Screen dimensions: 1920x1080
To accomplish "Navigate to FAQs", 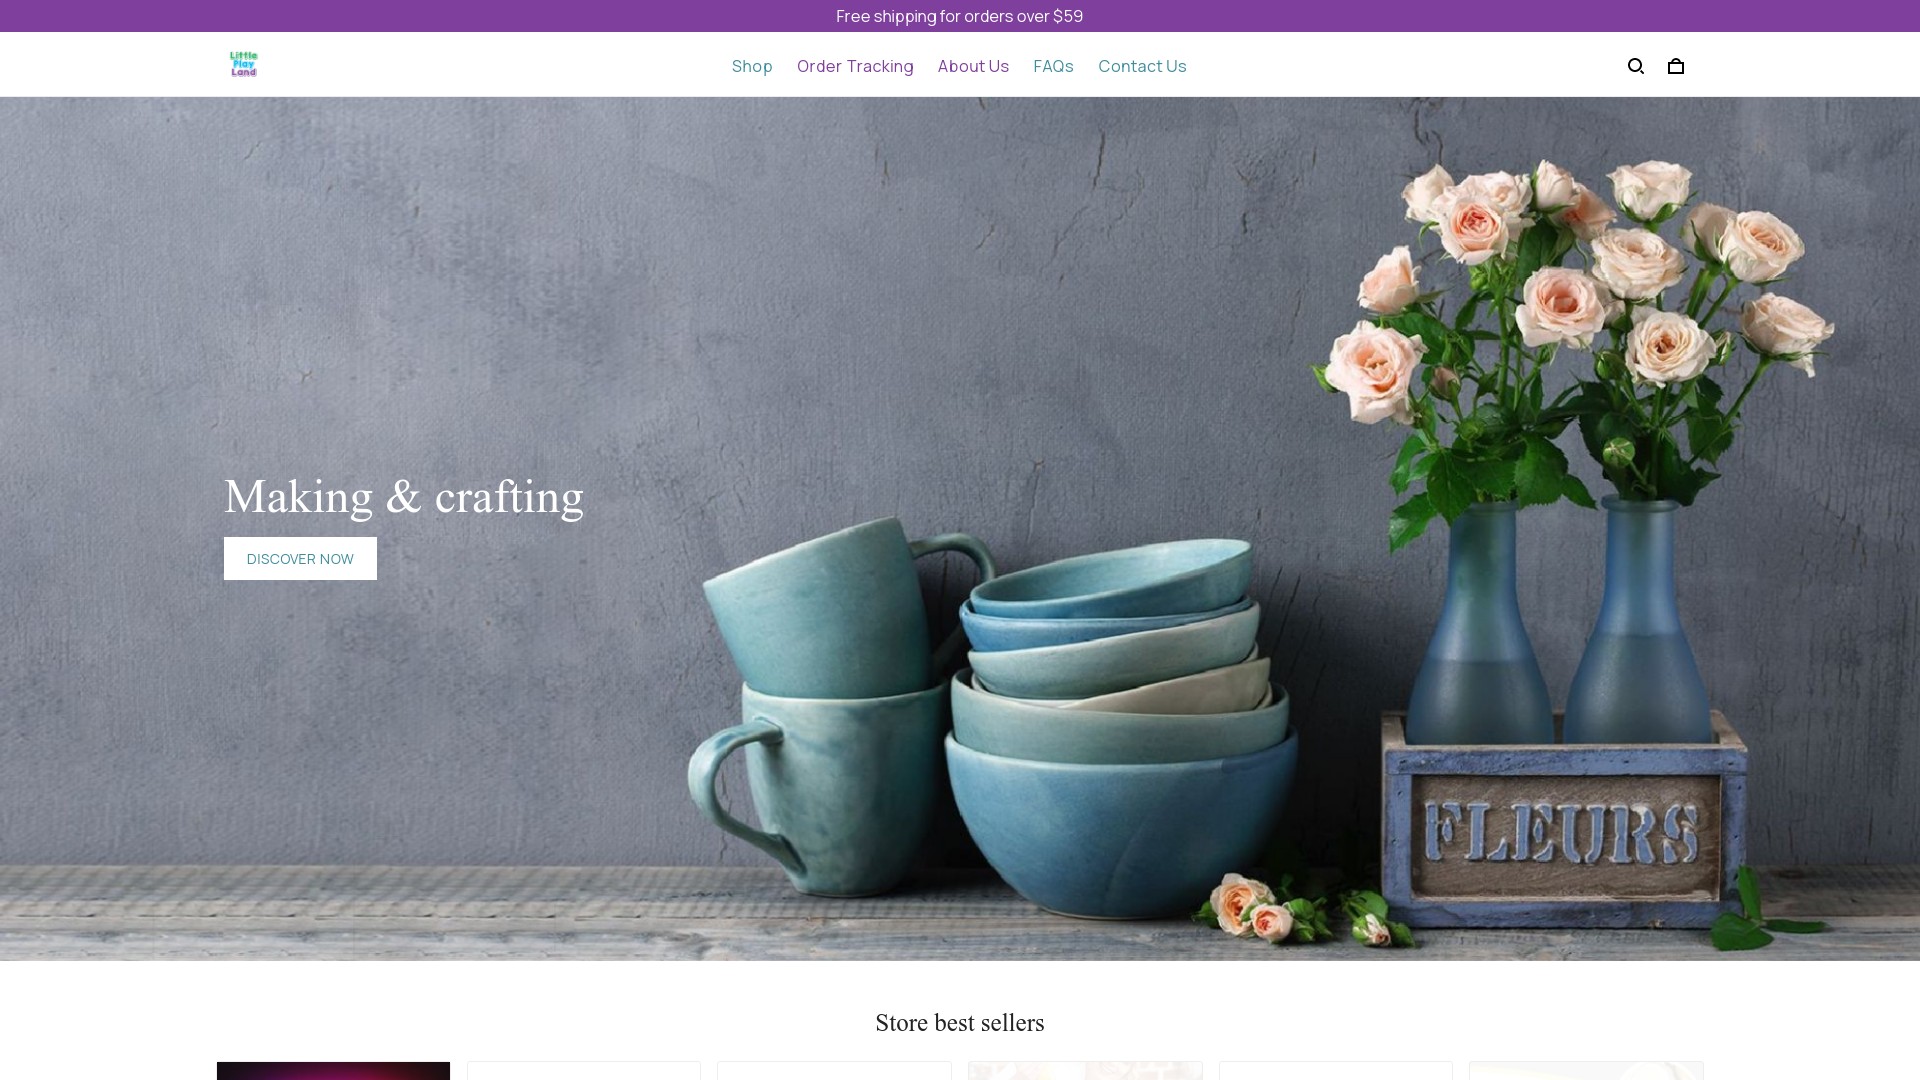I will (x=1053, y=66).
